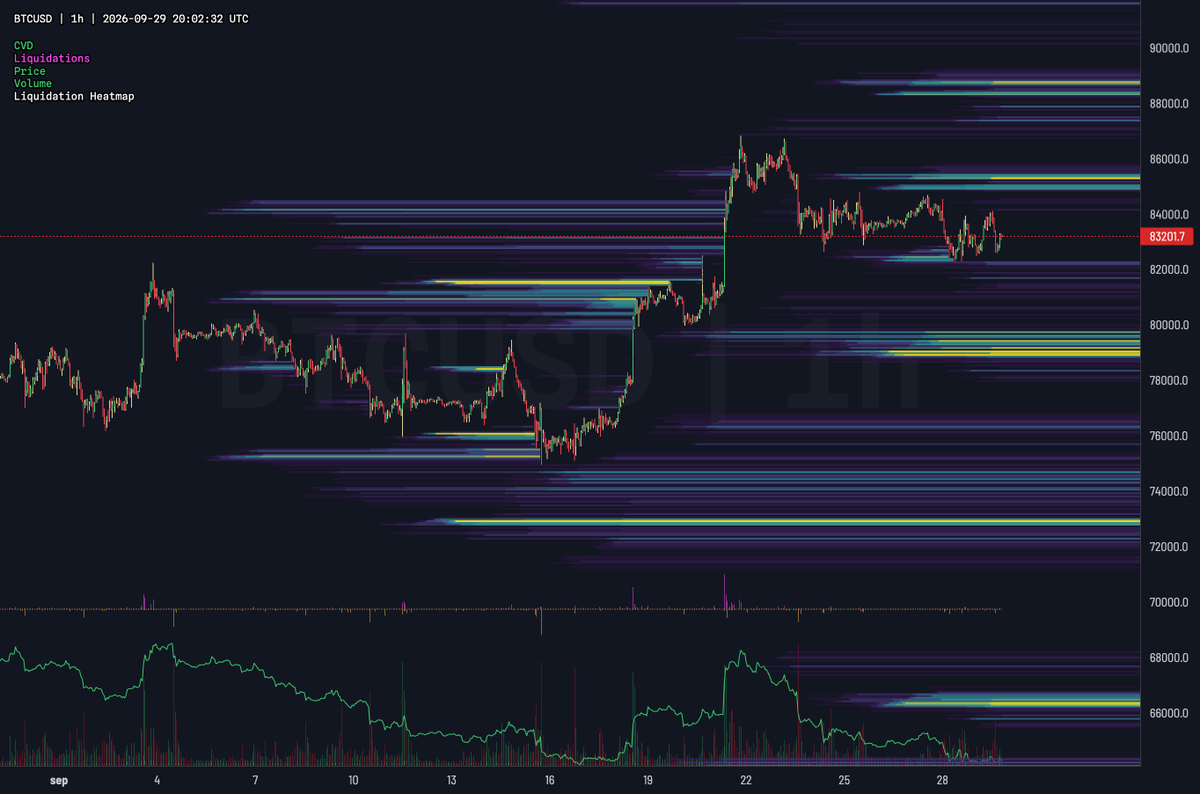Click the day 25 label on time axis

[x=844, y=779]
